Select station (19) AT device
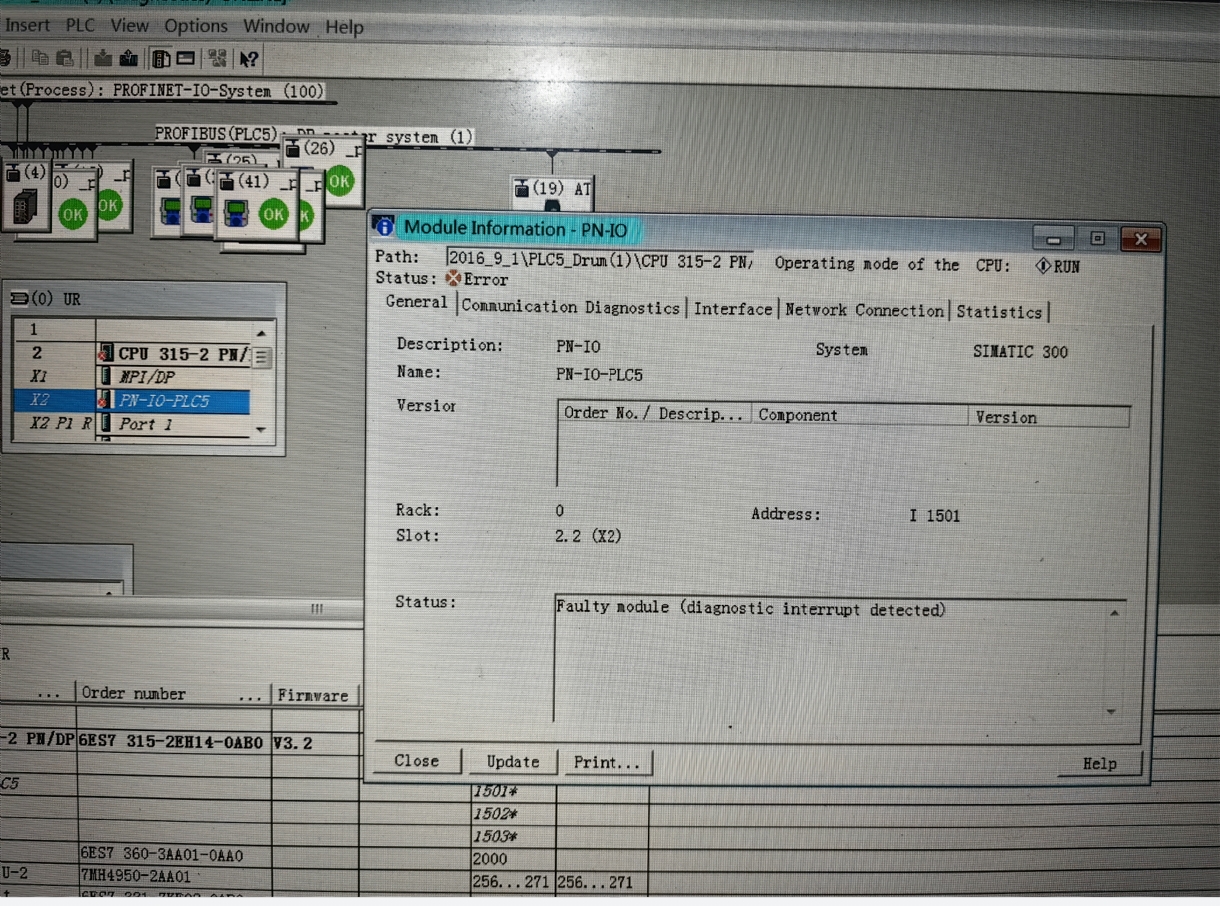 [x=552, y=195]
